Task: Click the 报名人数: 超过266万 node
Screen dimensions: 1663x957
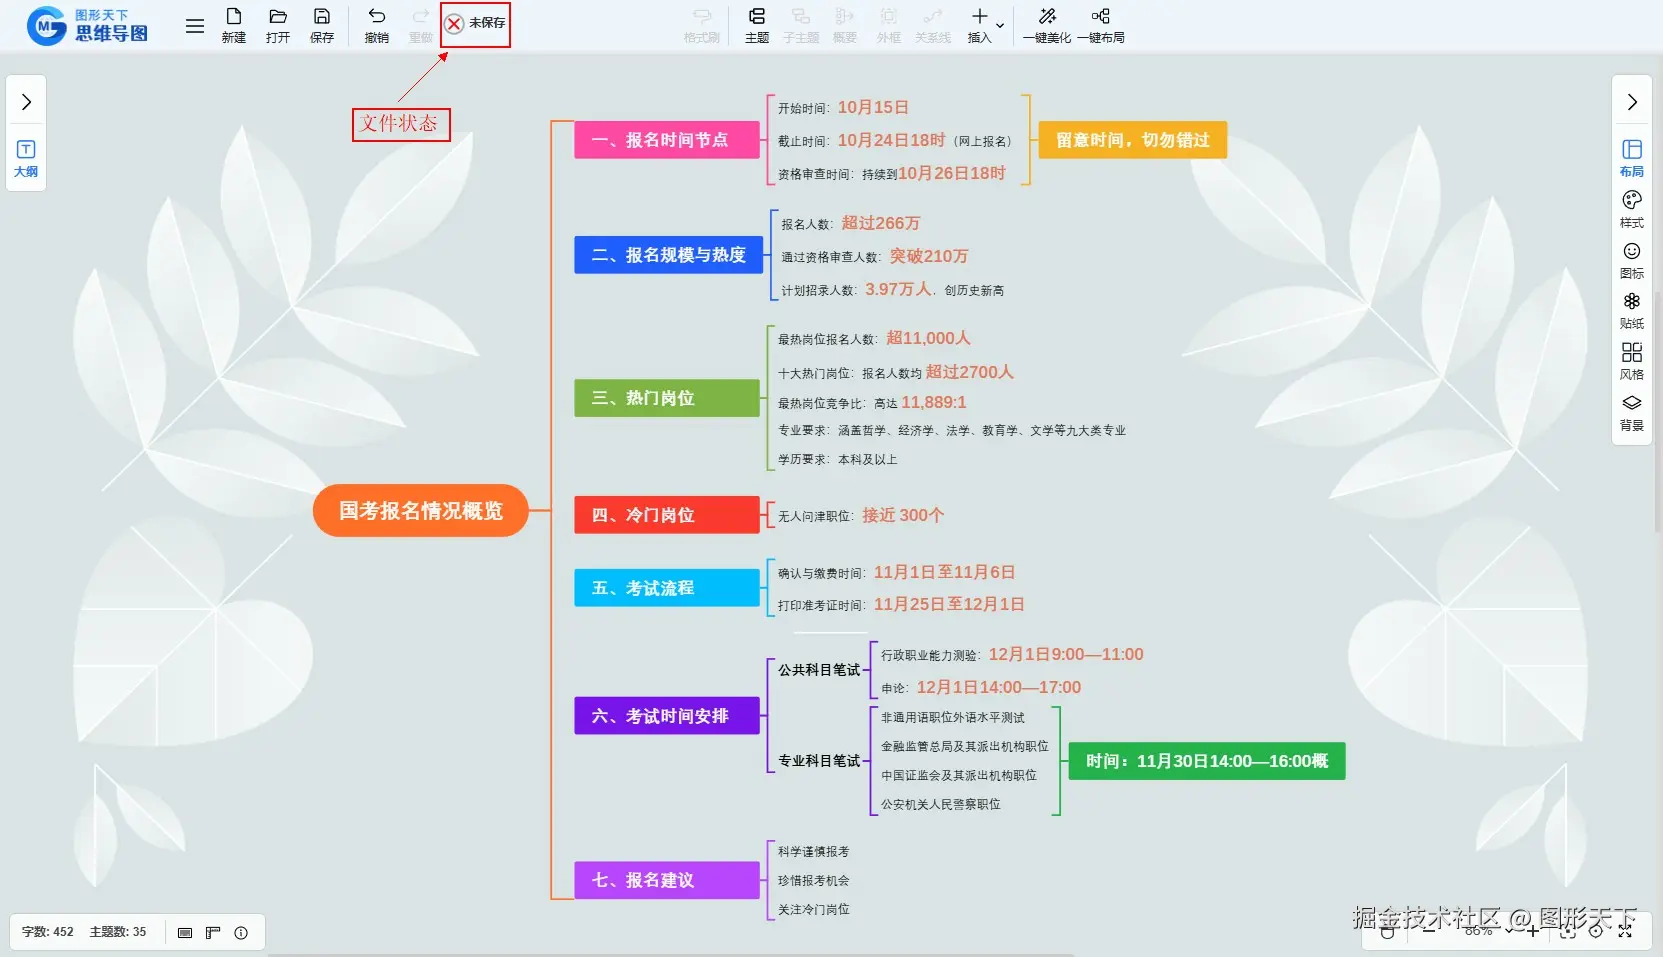Action: pos(851,223)
